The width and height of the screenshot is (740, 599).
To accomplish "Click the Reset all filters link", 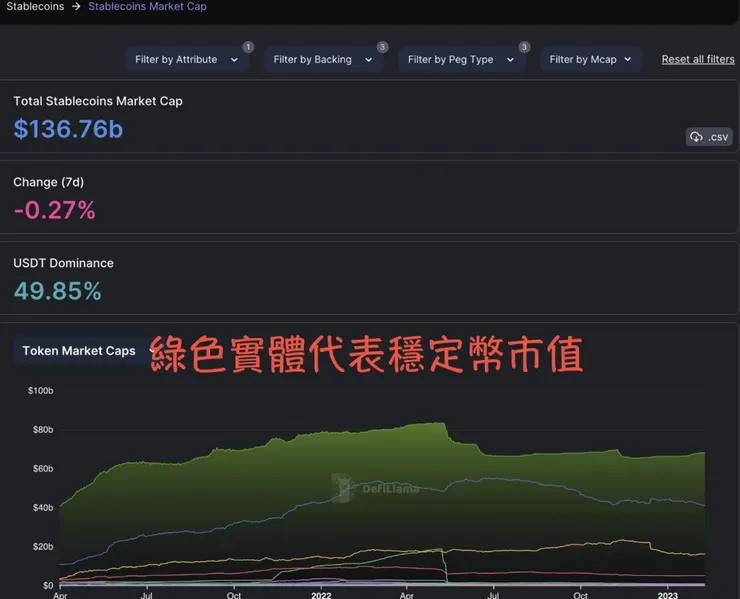I will coord(698,59).
